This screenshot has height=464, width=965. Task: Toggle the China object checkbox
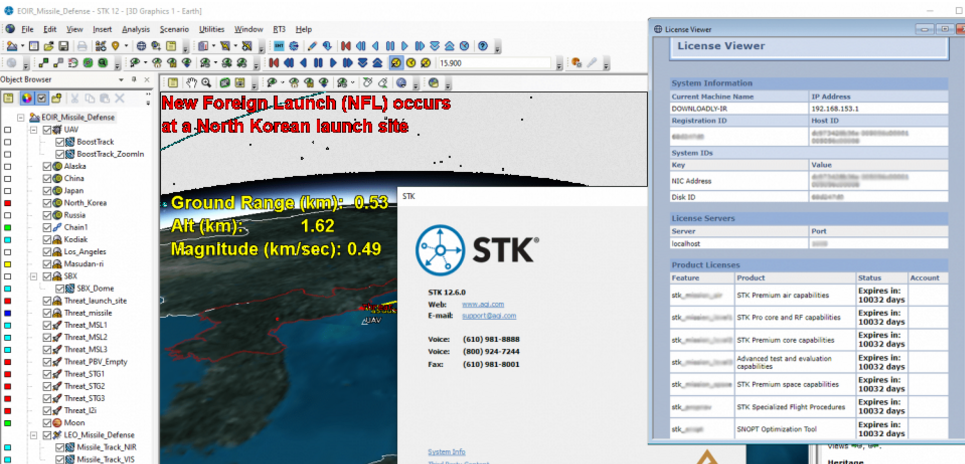(x=47, y=178)
